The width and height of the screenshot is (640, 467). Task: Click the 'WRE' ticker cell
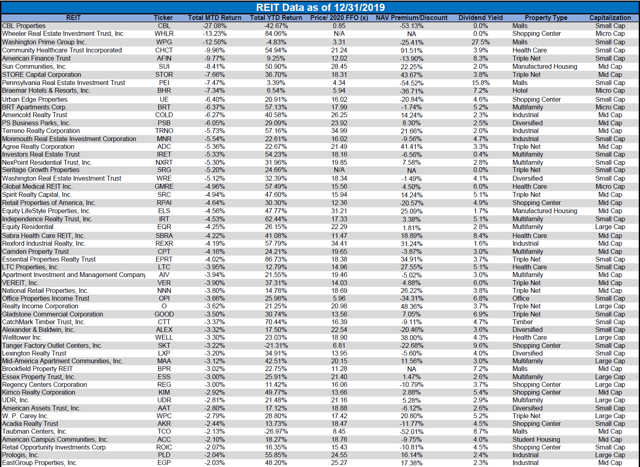tap(164, 178)
